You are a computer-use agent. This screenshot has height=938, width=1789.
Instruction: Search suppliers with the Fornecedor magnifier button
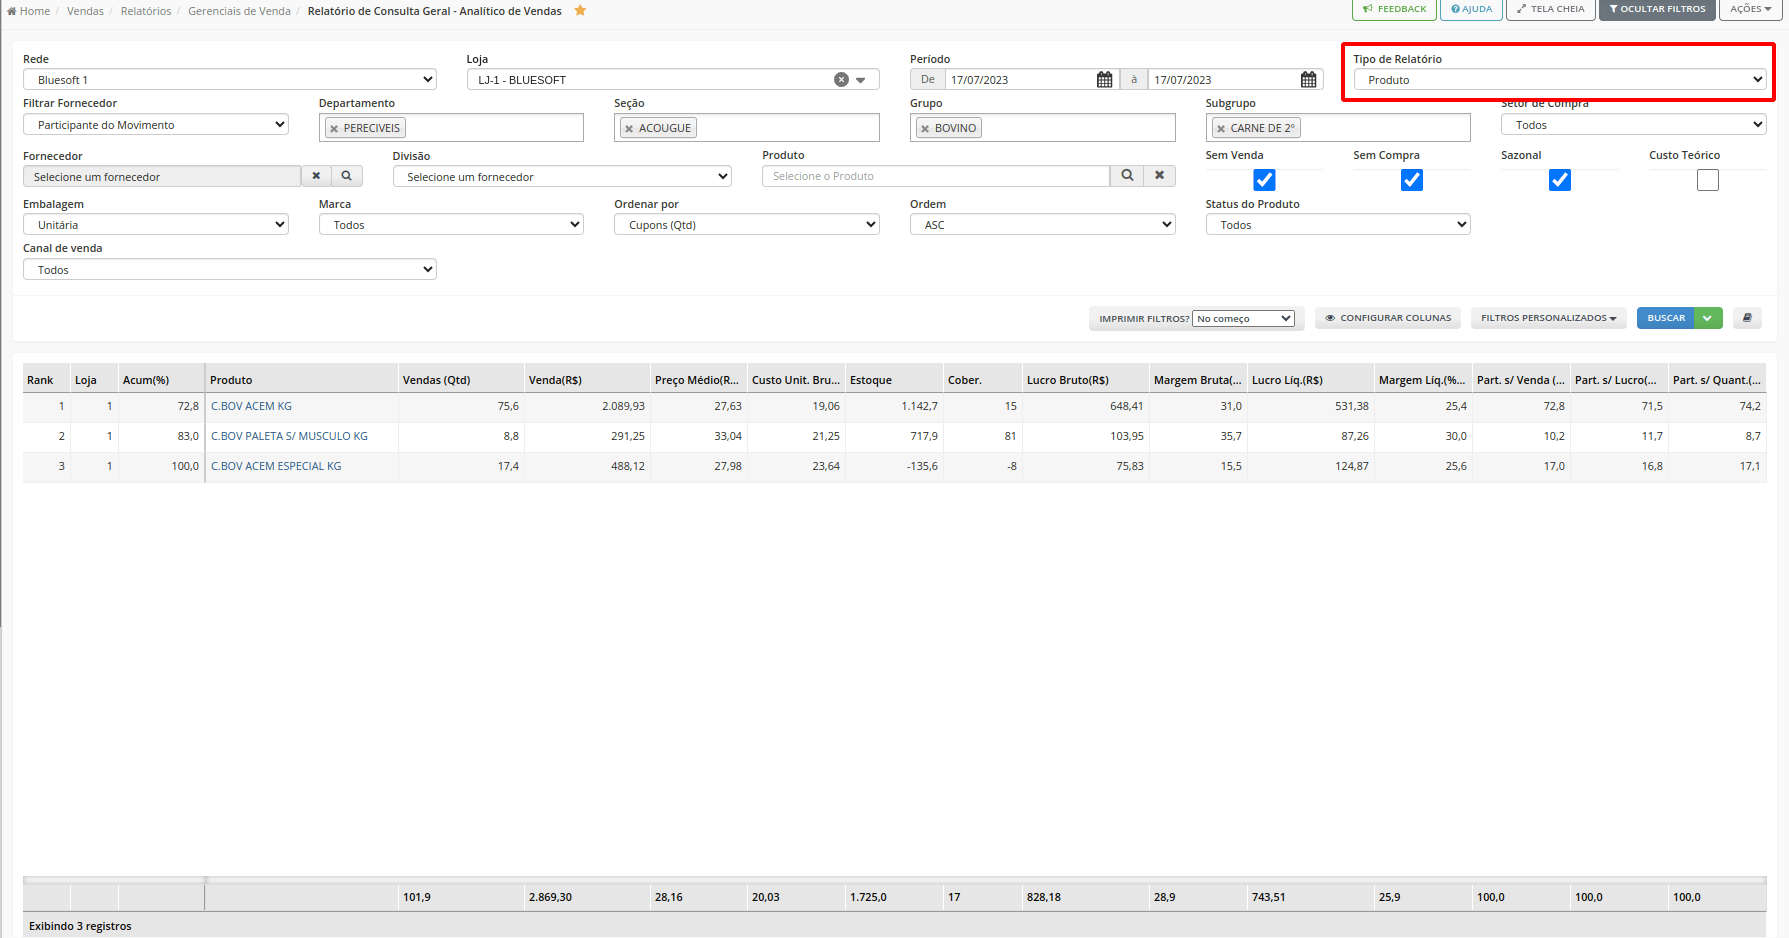(347, 176)
